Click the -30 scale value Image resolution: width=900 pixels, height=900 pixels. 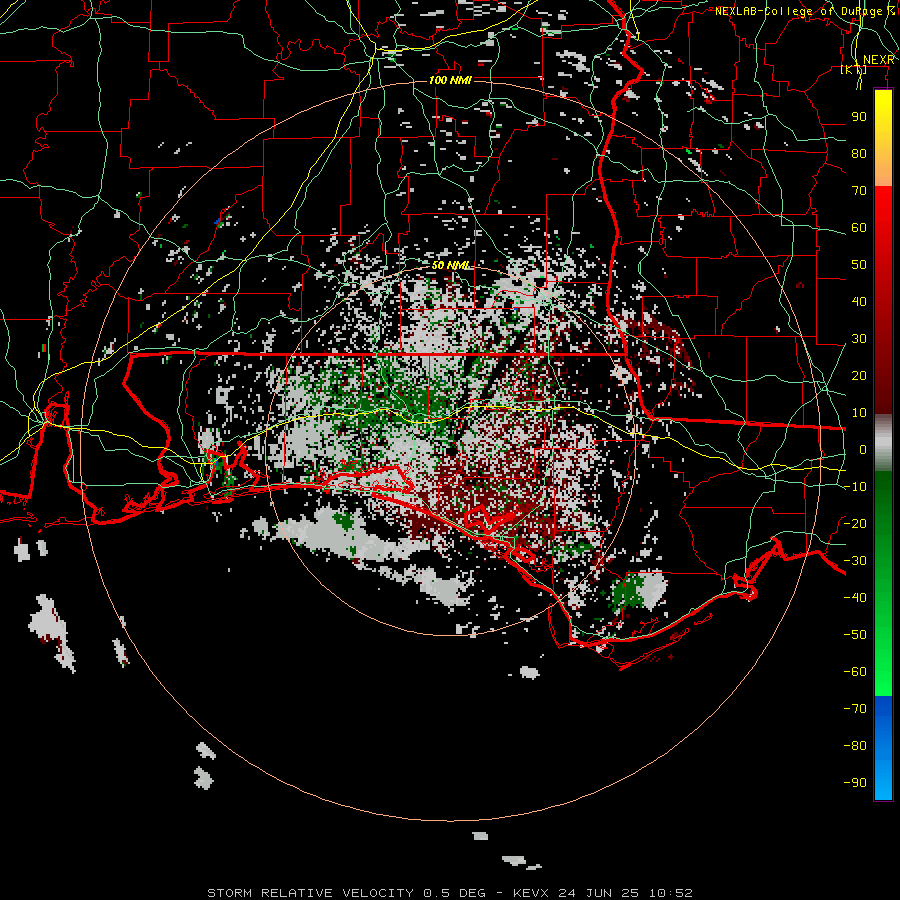tap(855, 561)
